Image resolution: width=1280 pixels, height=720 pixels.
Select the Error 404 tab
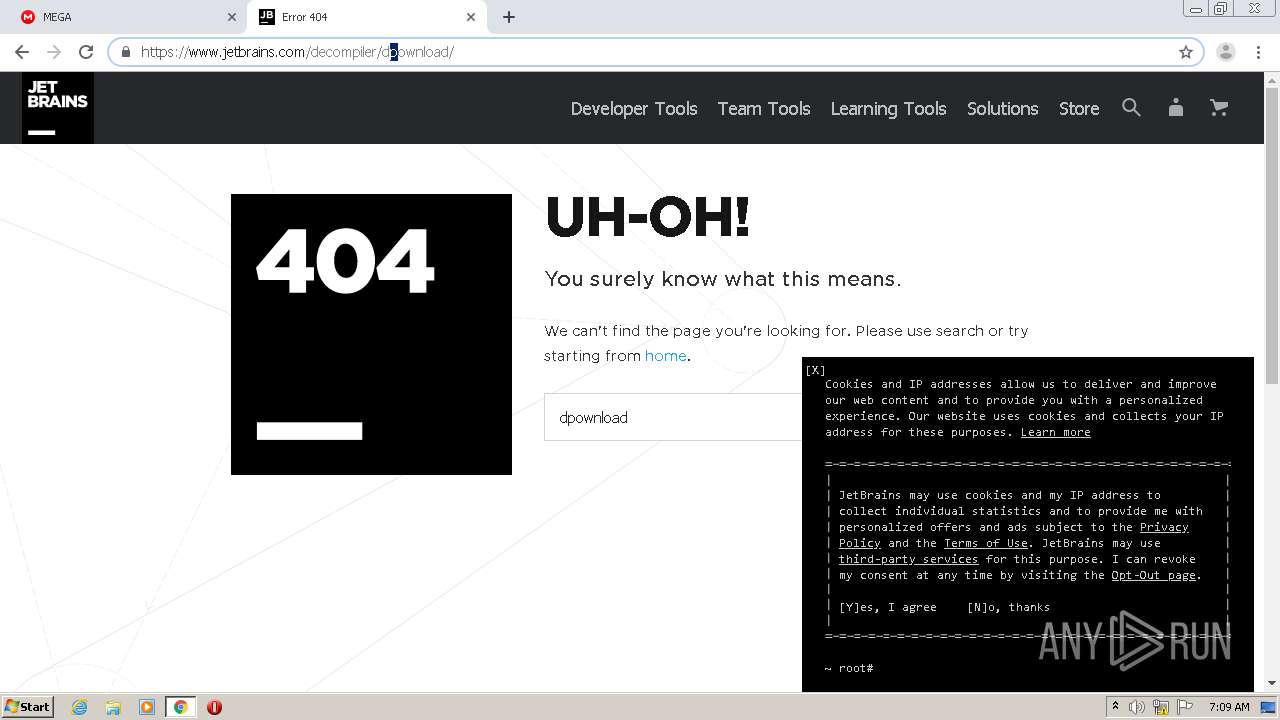pyautogui.click(x=367, y=17)
